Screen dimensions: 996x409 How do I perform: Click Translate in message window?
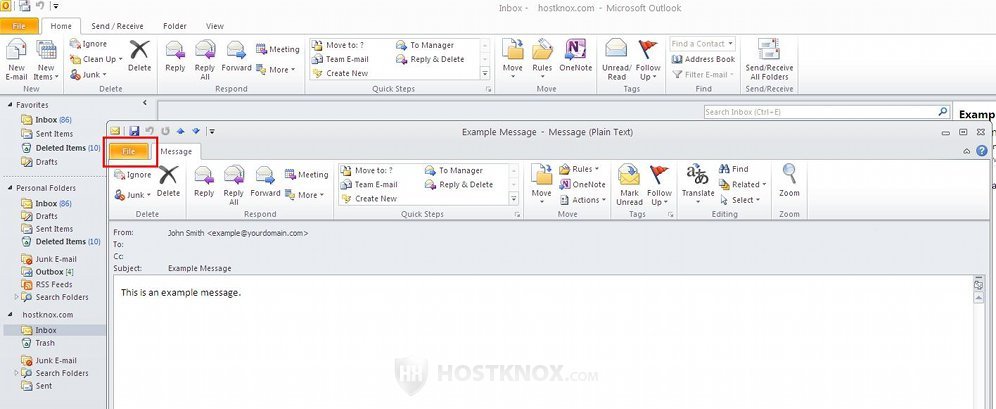coord(698,184)
